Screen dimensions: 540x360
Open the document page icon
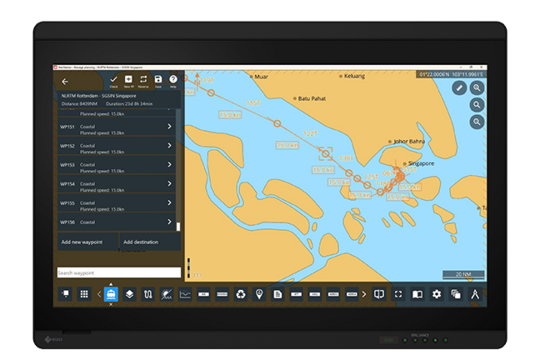[x=278, y=294]
